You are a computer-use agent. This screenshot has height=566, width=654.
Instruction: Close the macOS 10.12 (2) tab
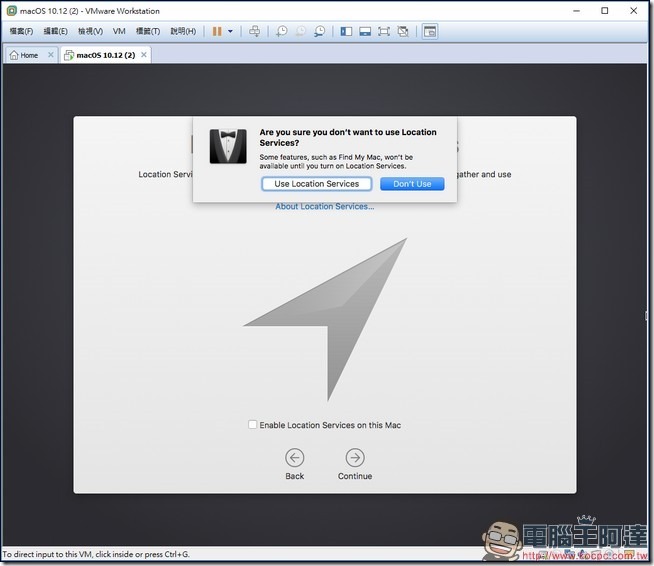click(x=143, y=55)
